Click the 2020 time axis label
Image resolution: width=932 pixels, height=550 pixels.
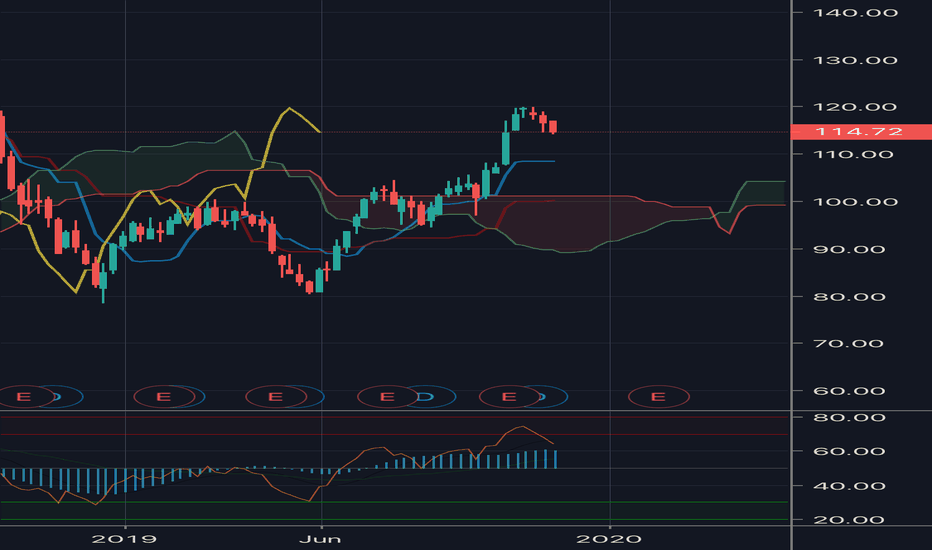[x=609, y=539]
